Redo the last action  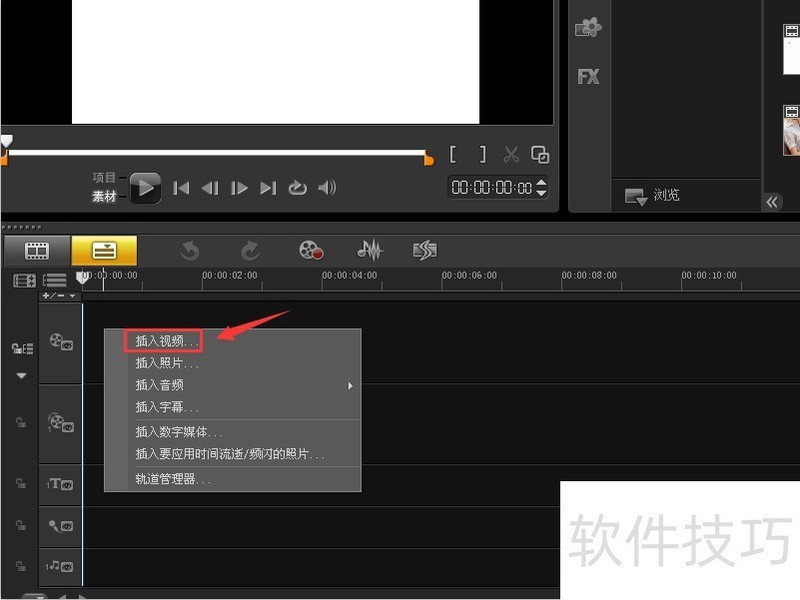click(x=250, y=251)
